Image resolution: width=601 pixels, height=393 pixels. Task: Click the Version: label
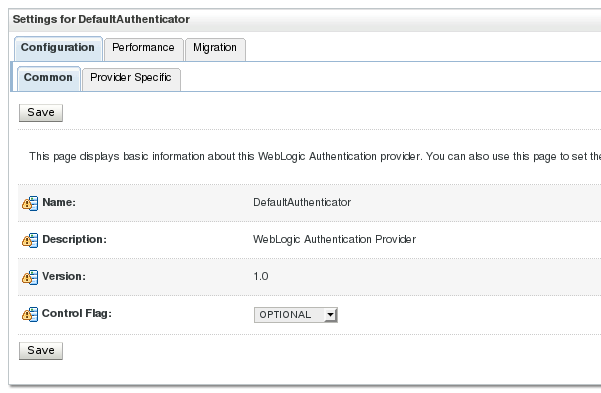tap(64, 276)
